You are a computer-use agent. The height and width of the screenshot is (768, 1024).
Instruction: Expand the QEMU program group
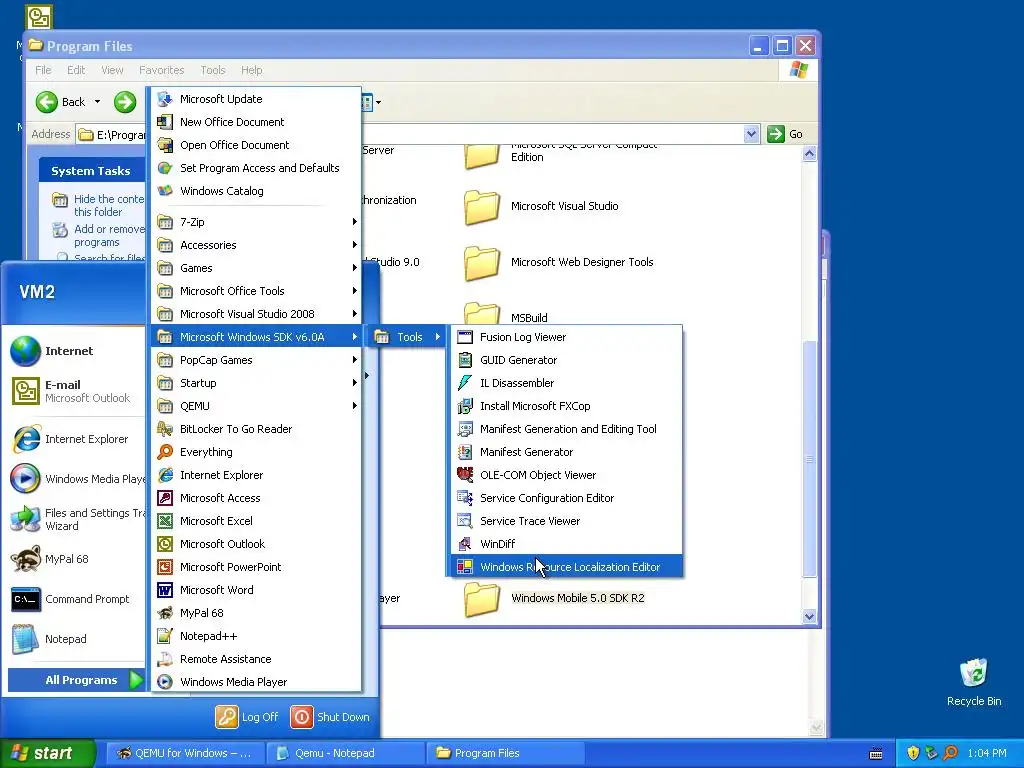pos(256,406)
